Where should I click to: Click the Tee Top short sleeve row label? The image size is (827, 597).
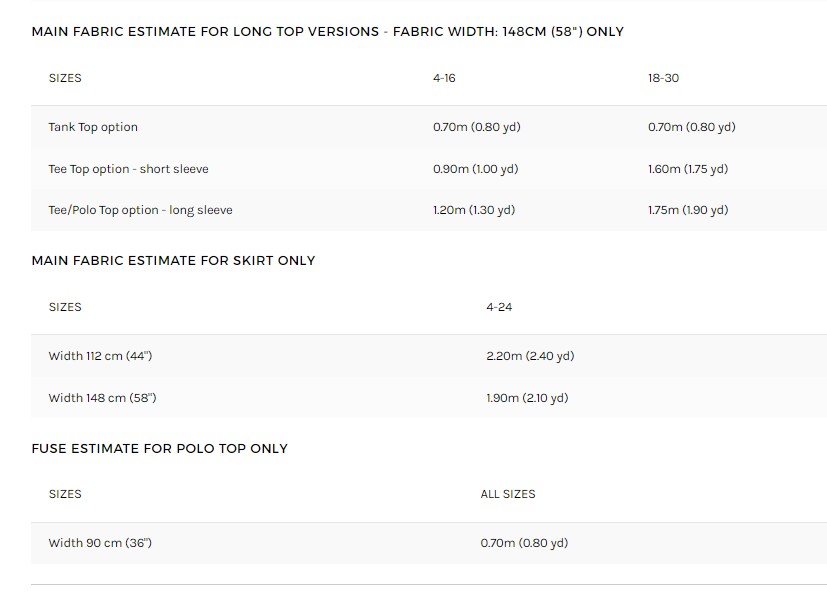tap(128, 169)
